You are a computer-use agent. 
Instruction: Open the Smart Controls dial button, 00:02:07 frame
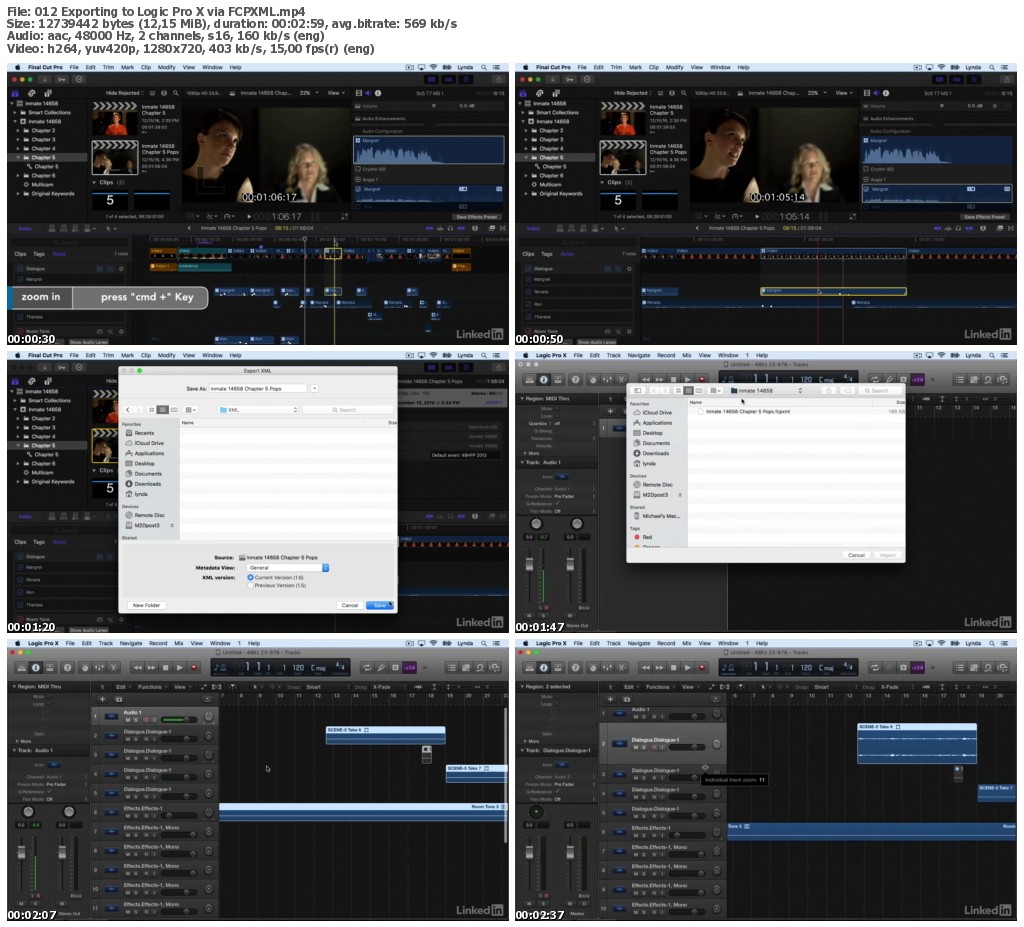[85, 668]
